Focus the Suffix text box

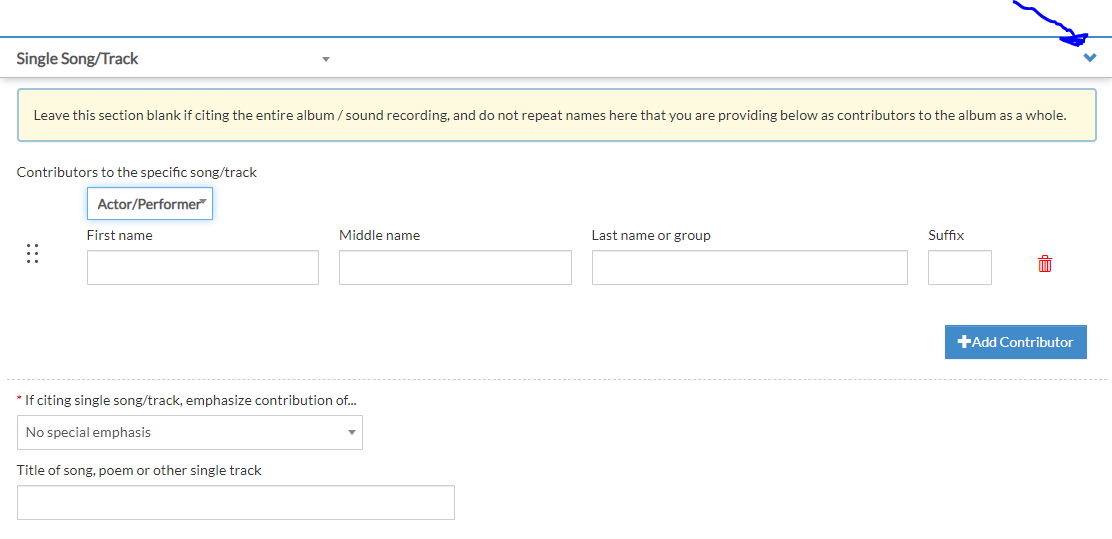[960, 267]
